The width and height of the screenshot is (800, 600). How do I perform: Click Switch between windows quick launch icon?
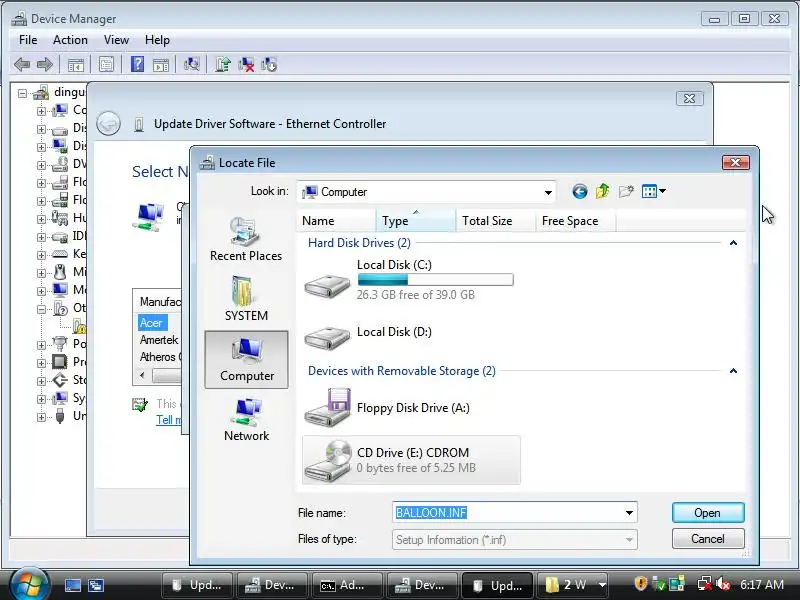tap(96, 585)
